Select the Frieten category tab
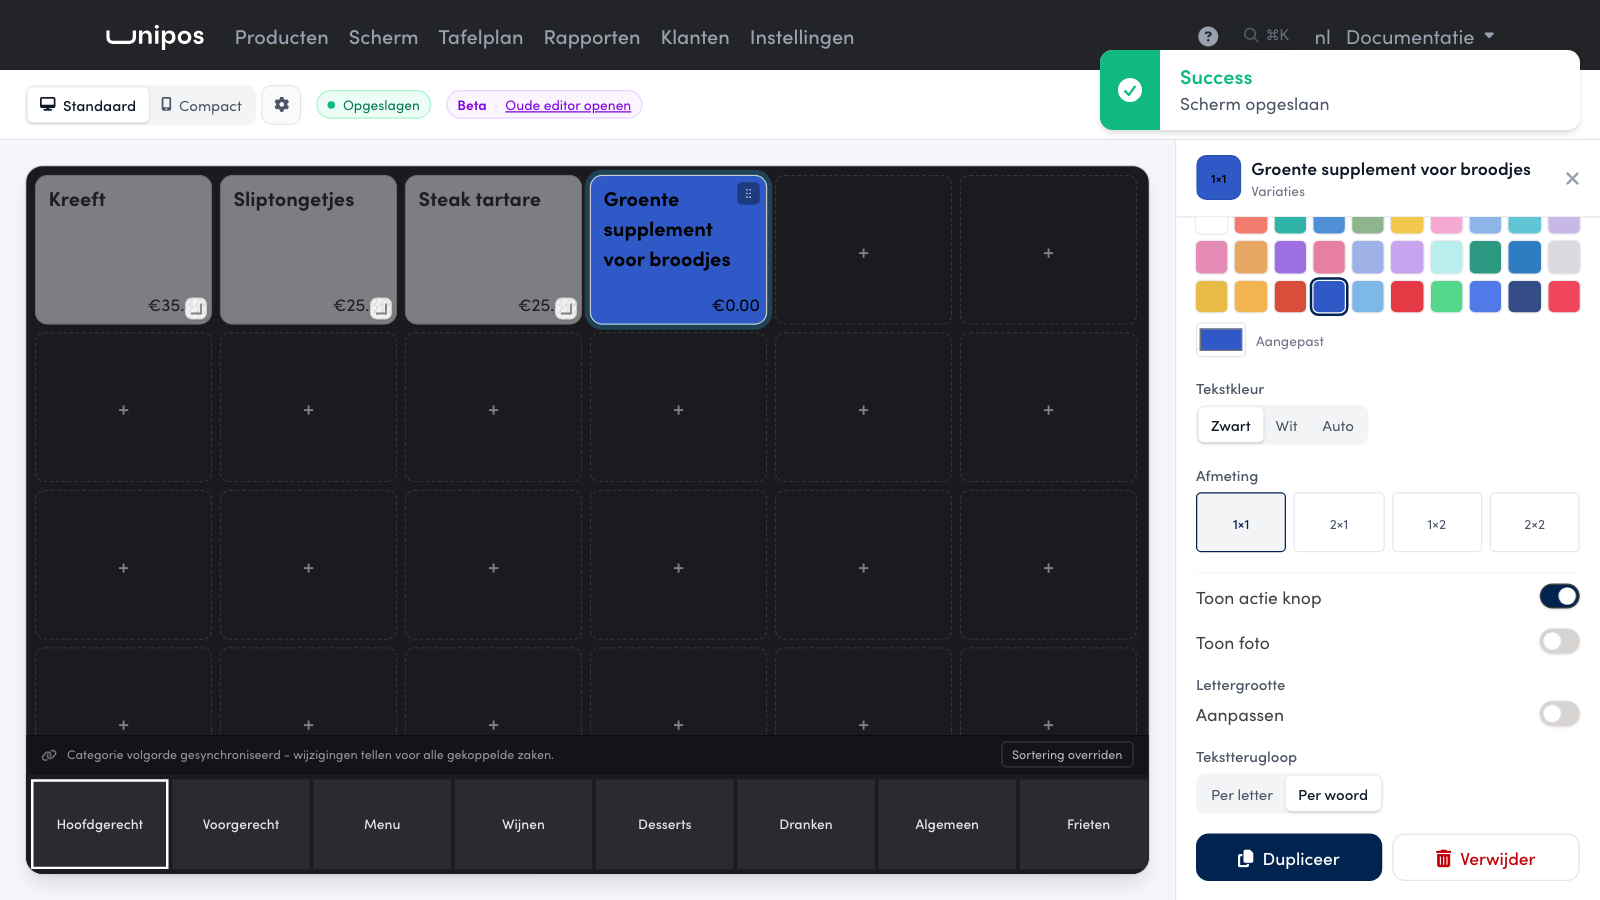The image size is (1600, 900). [1087, 825]
